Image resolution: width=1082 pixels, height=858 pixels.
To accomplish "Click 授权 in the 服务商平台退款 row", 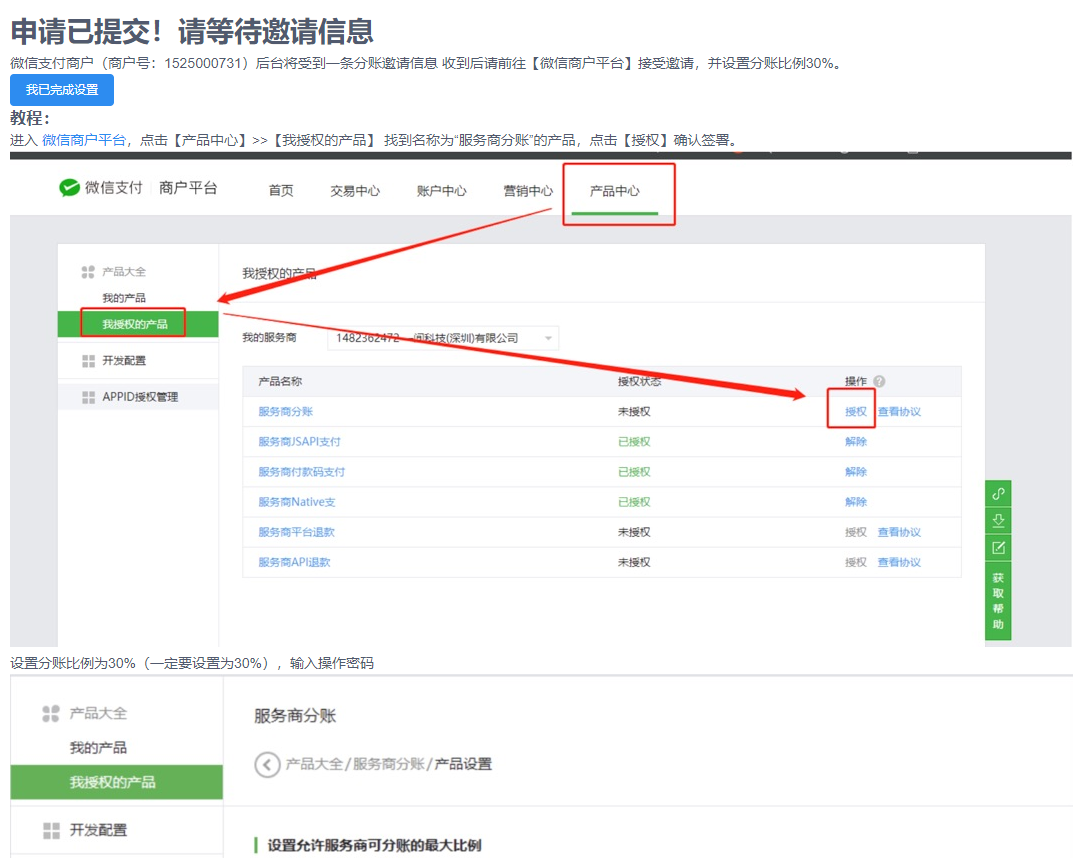I will point(856,532).
